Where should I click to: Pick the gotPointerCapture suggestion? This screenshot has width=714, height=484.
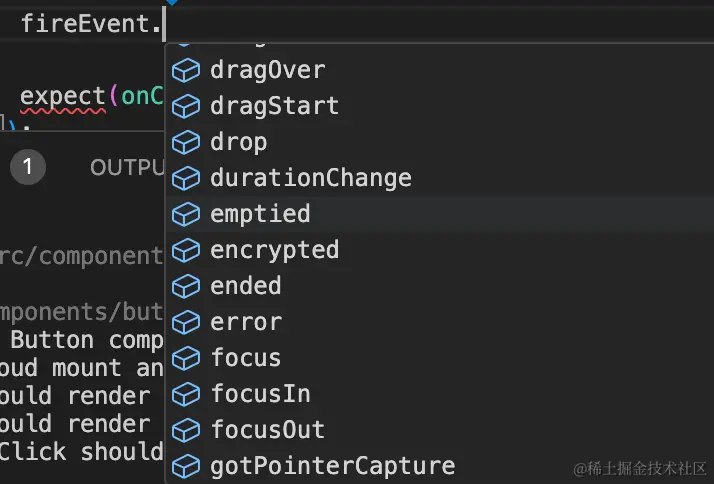tap(440, 466)
